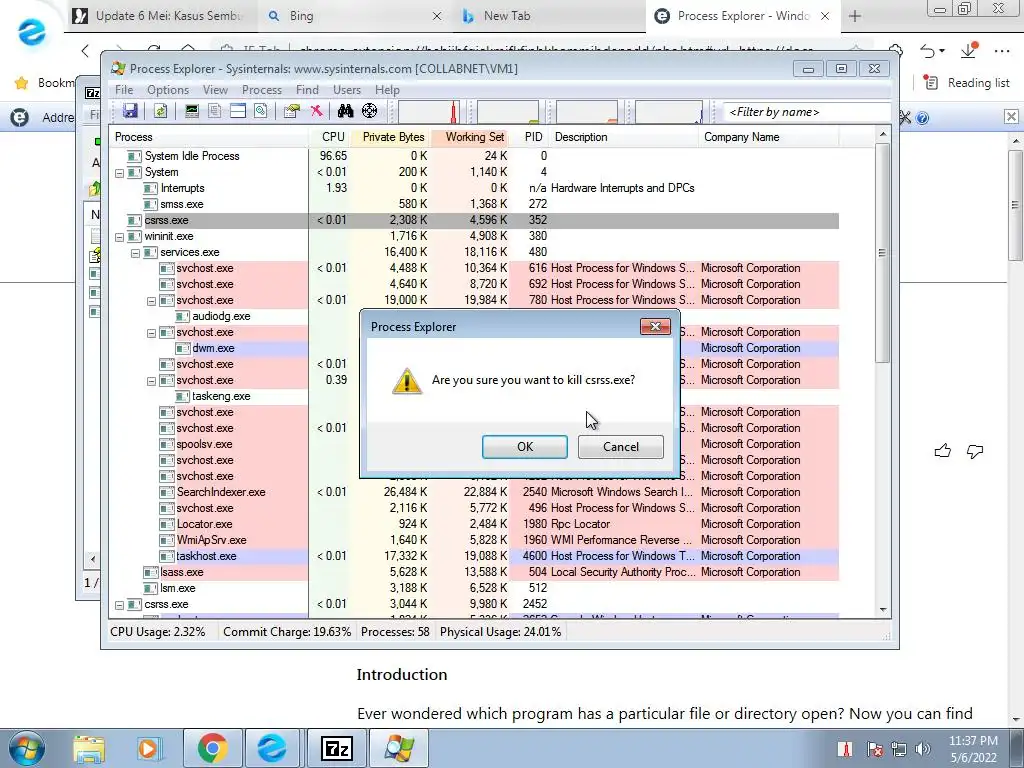Select the SearchIndexer.exe process row

(x=474, y=492)
